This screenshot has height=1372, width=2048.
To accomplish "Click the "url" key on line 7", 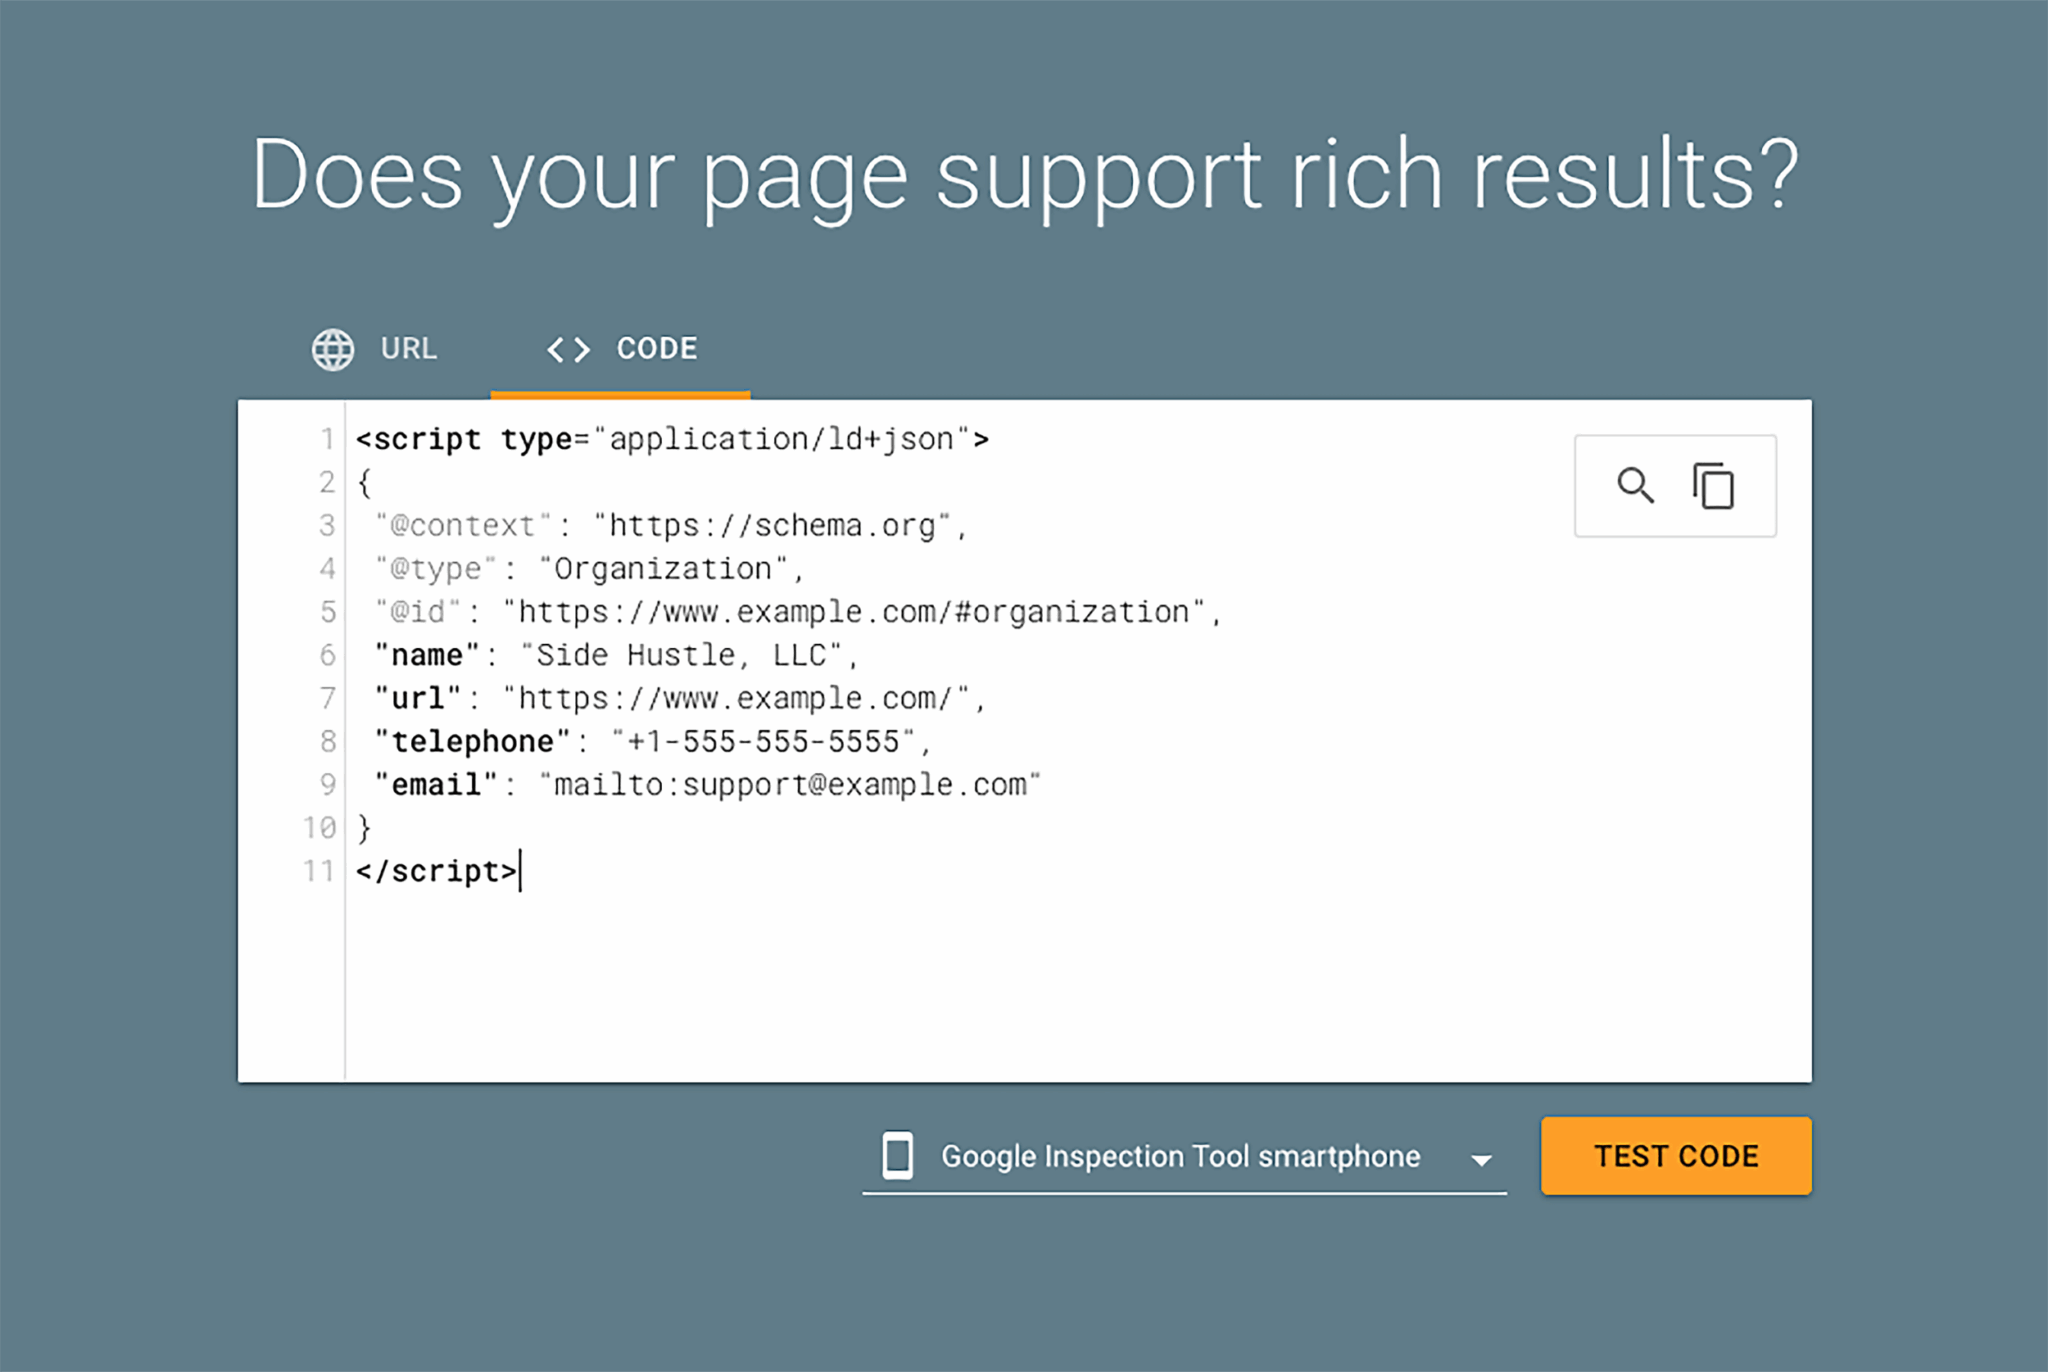I will (x=418, y=698).
